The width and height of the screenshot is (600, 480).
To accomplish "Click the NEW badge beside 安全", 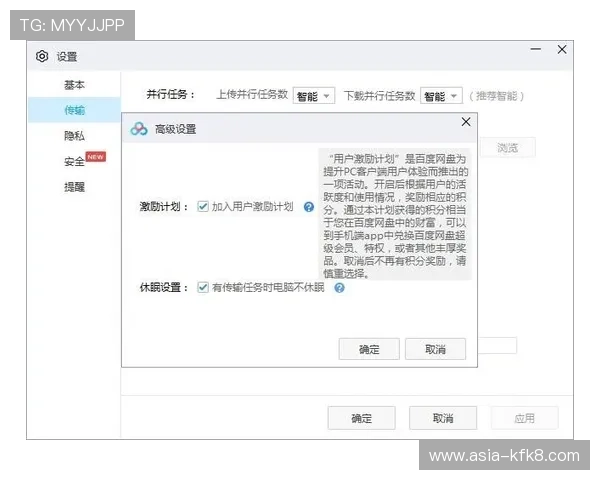I will point(96,157).
